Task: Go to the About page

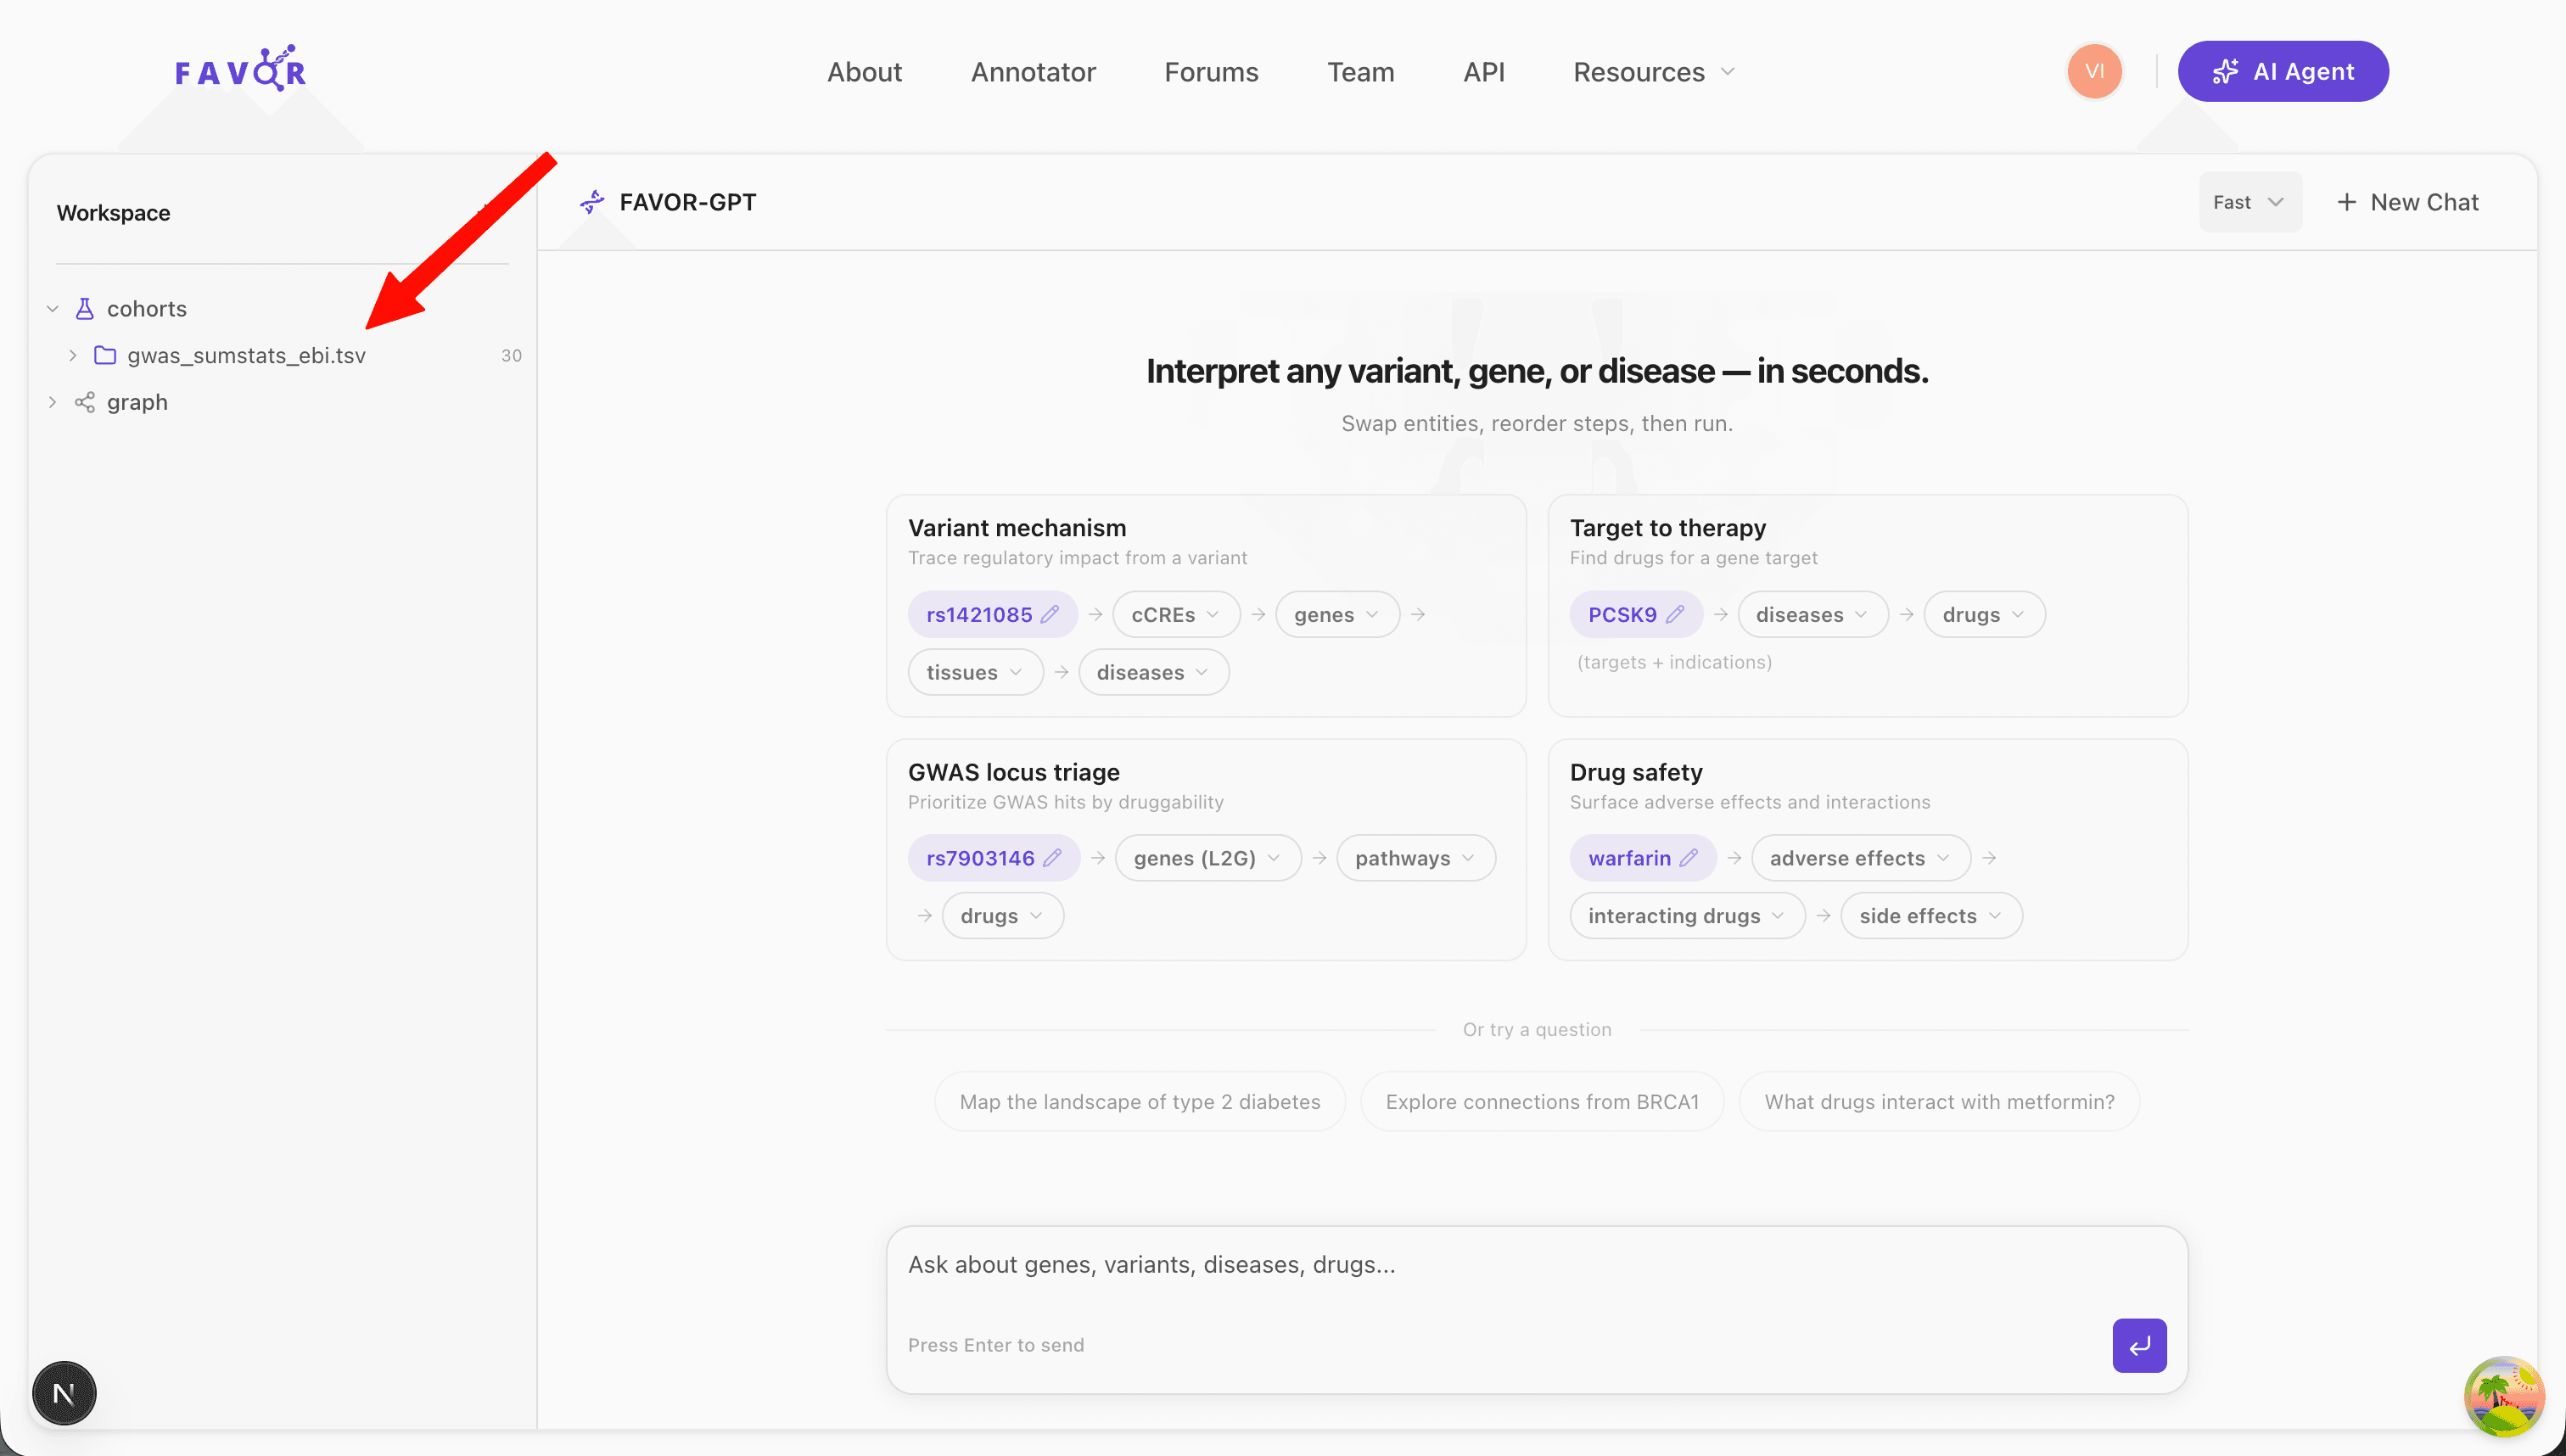Action: 864,72
